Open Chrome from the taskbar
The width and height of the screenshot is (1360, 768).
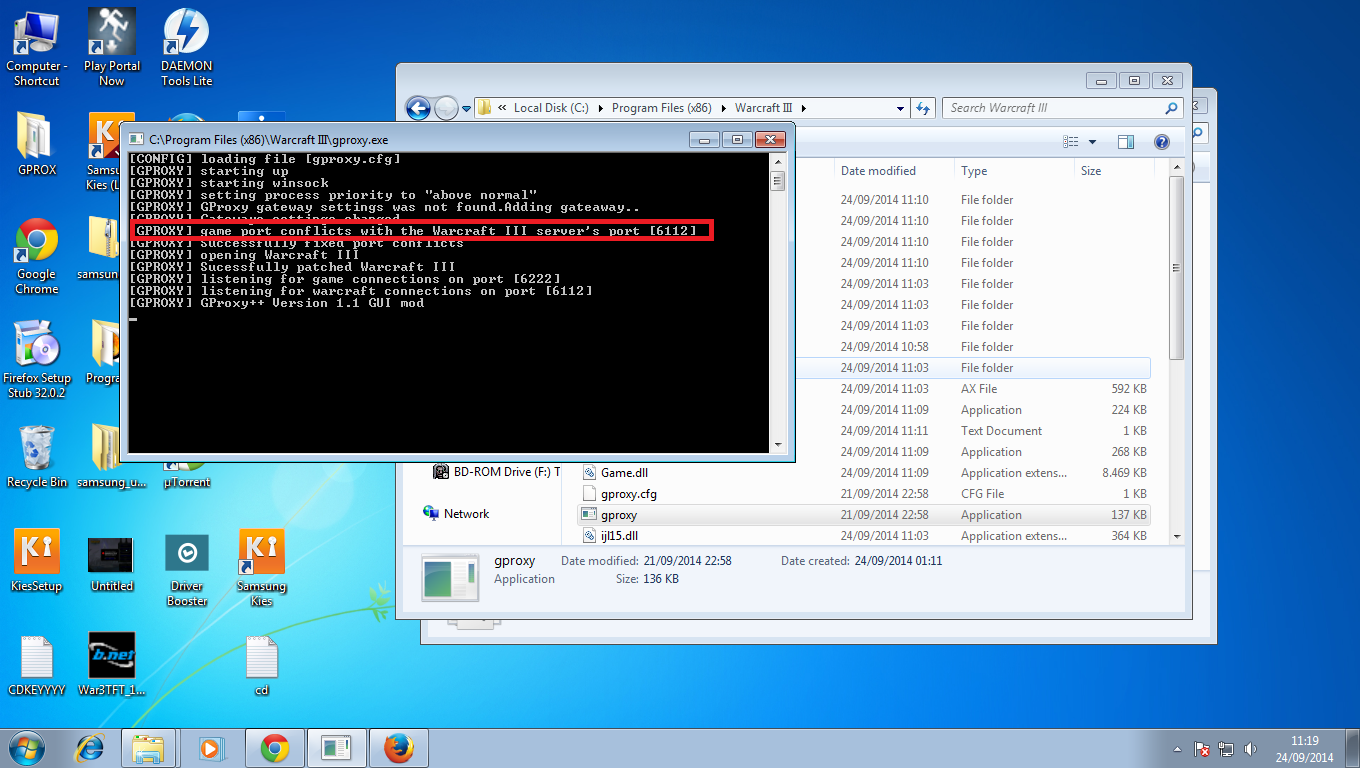(x=274, y=748)
